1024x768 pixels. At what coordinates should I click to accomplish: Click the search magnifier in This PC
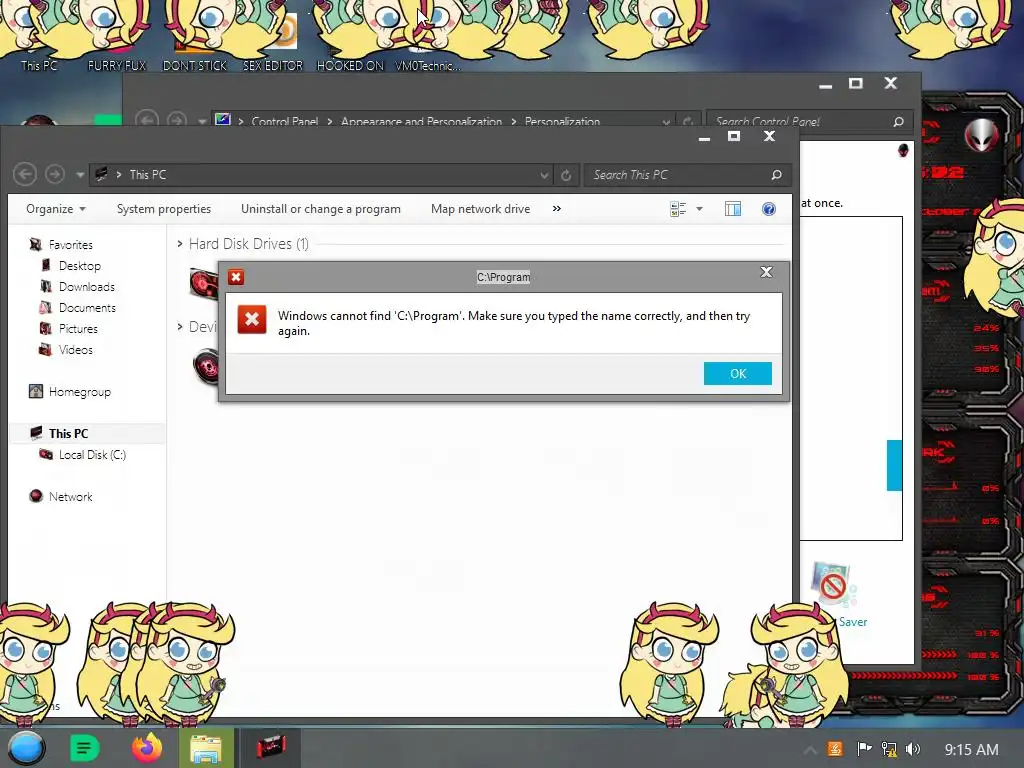tap(776, 175)
